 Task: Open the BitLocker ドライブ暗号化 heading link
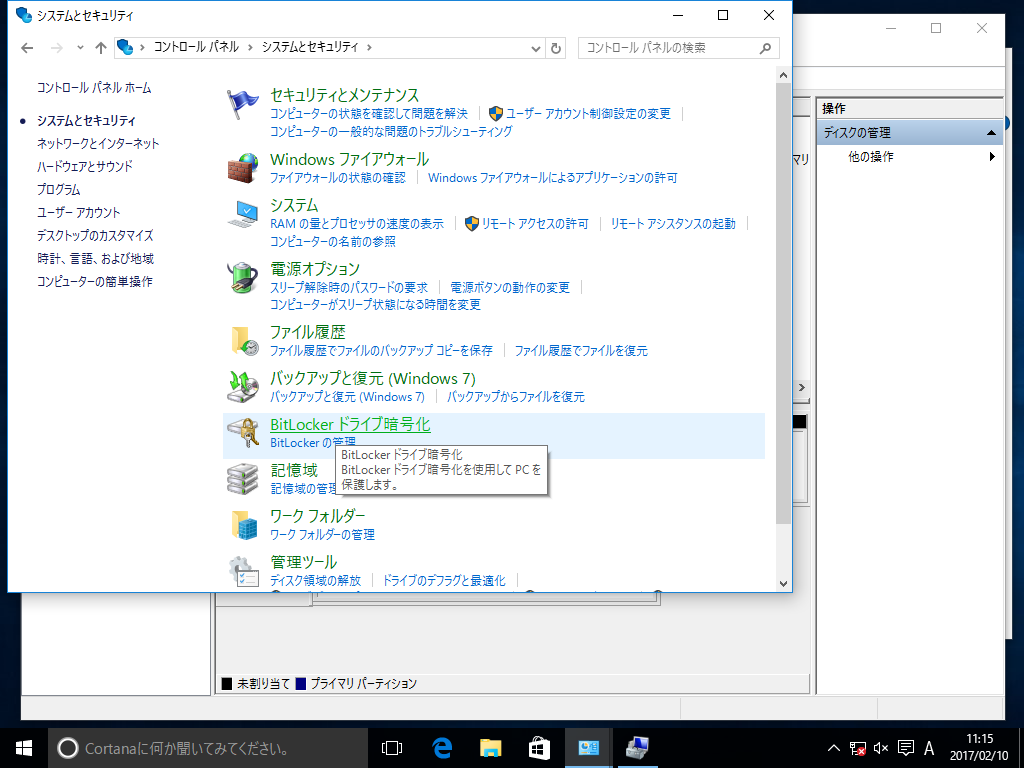coord(350,424)
